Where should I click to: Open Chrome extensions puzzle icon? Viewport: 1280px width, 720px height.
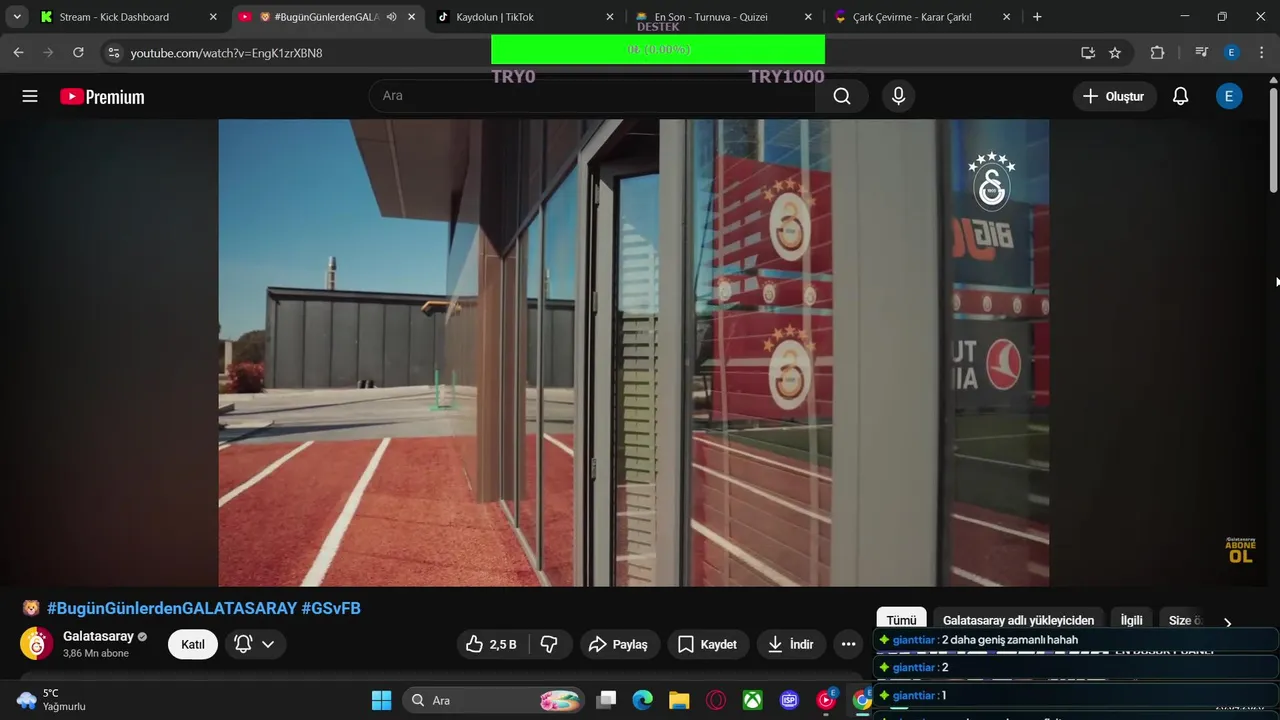(x=1157, y=53)
